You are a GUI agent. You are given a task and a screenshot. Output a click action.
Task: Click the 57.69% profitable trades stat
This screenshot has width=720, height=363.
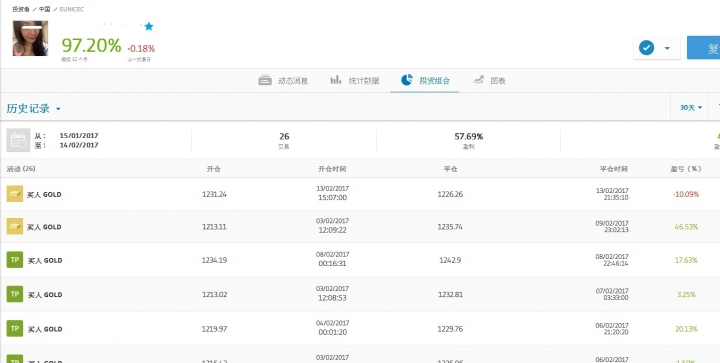468,136
